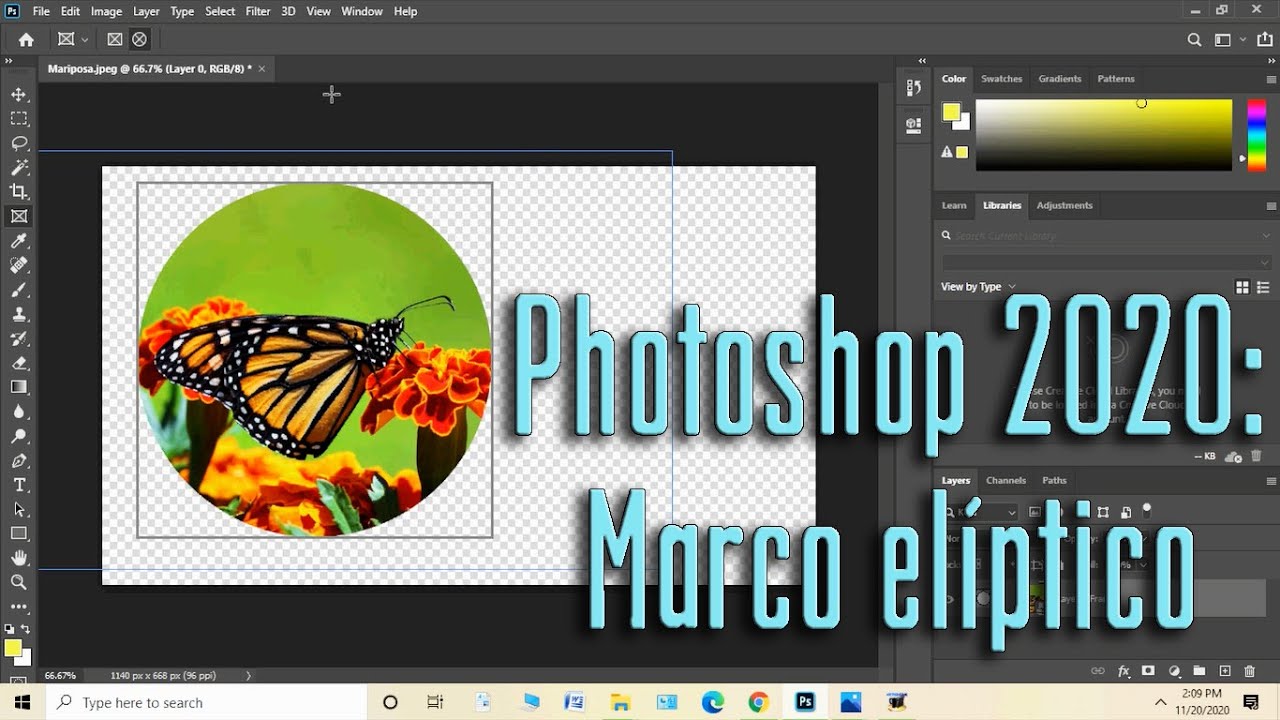Open Windows Start menu
Image resolution: width=1280 pixels, height=720 pixels.
pos(22,702)
